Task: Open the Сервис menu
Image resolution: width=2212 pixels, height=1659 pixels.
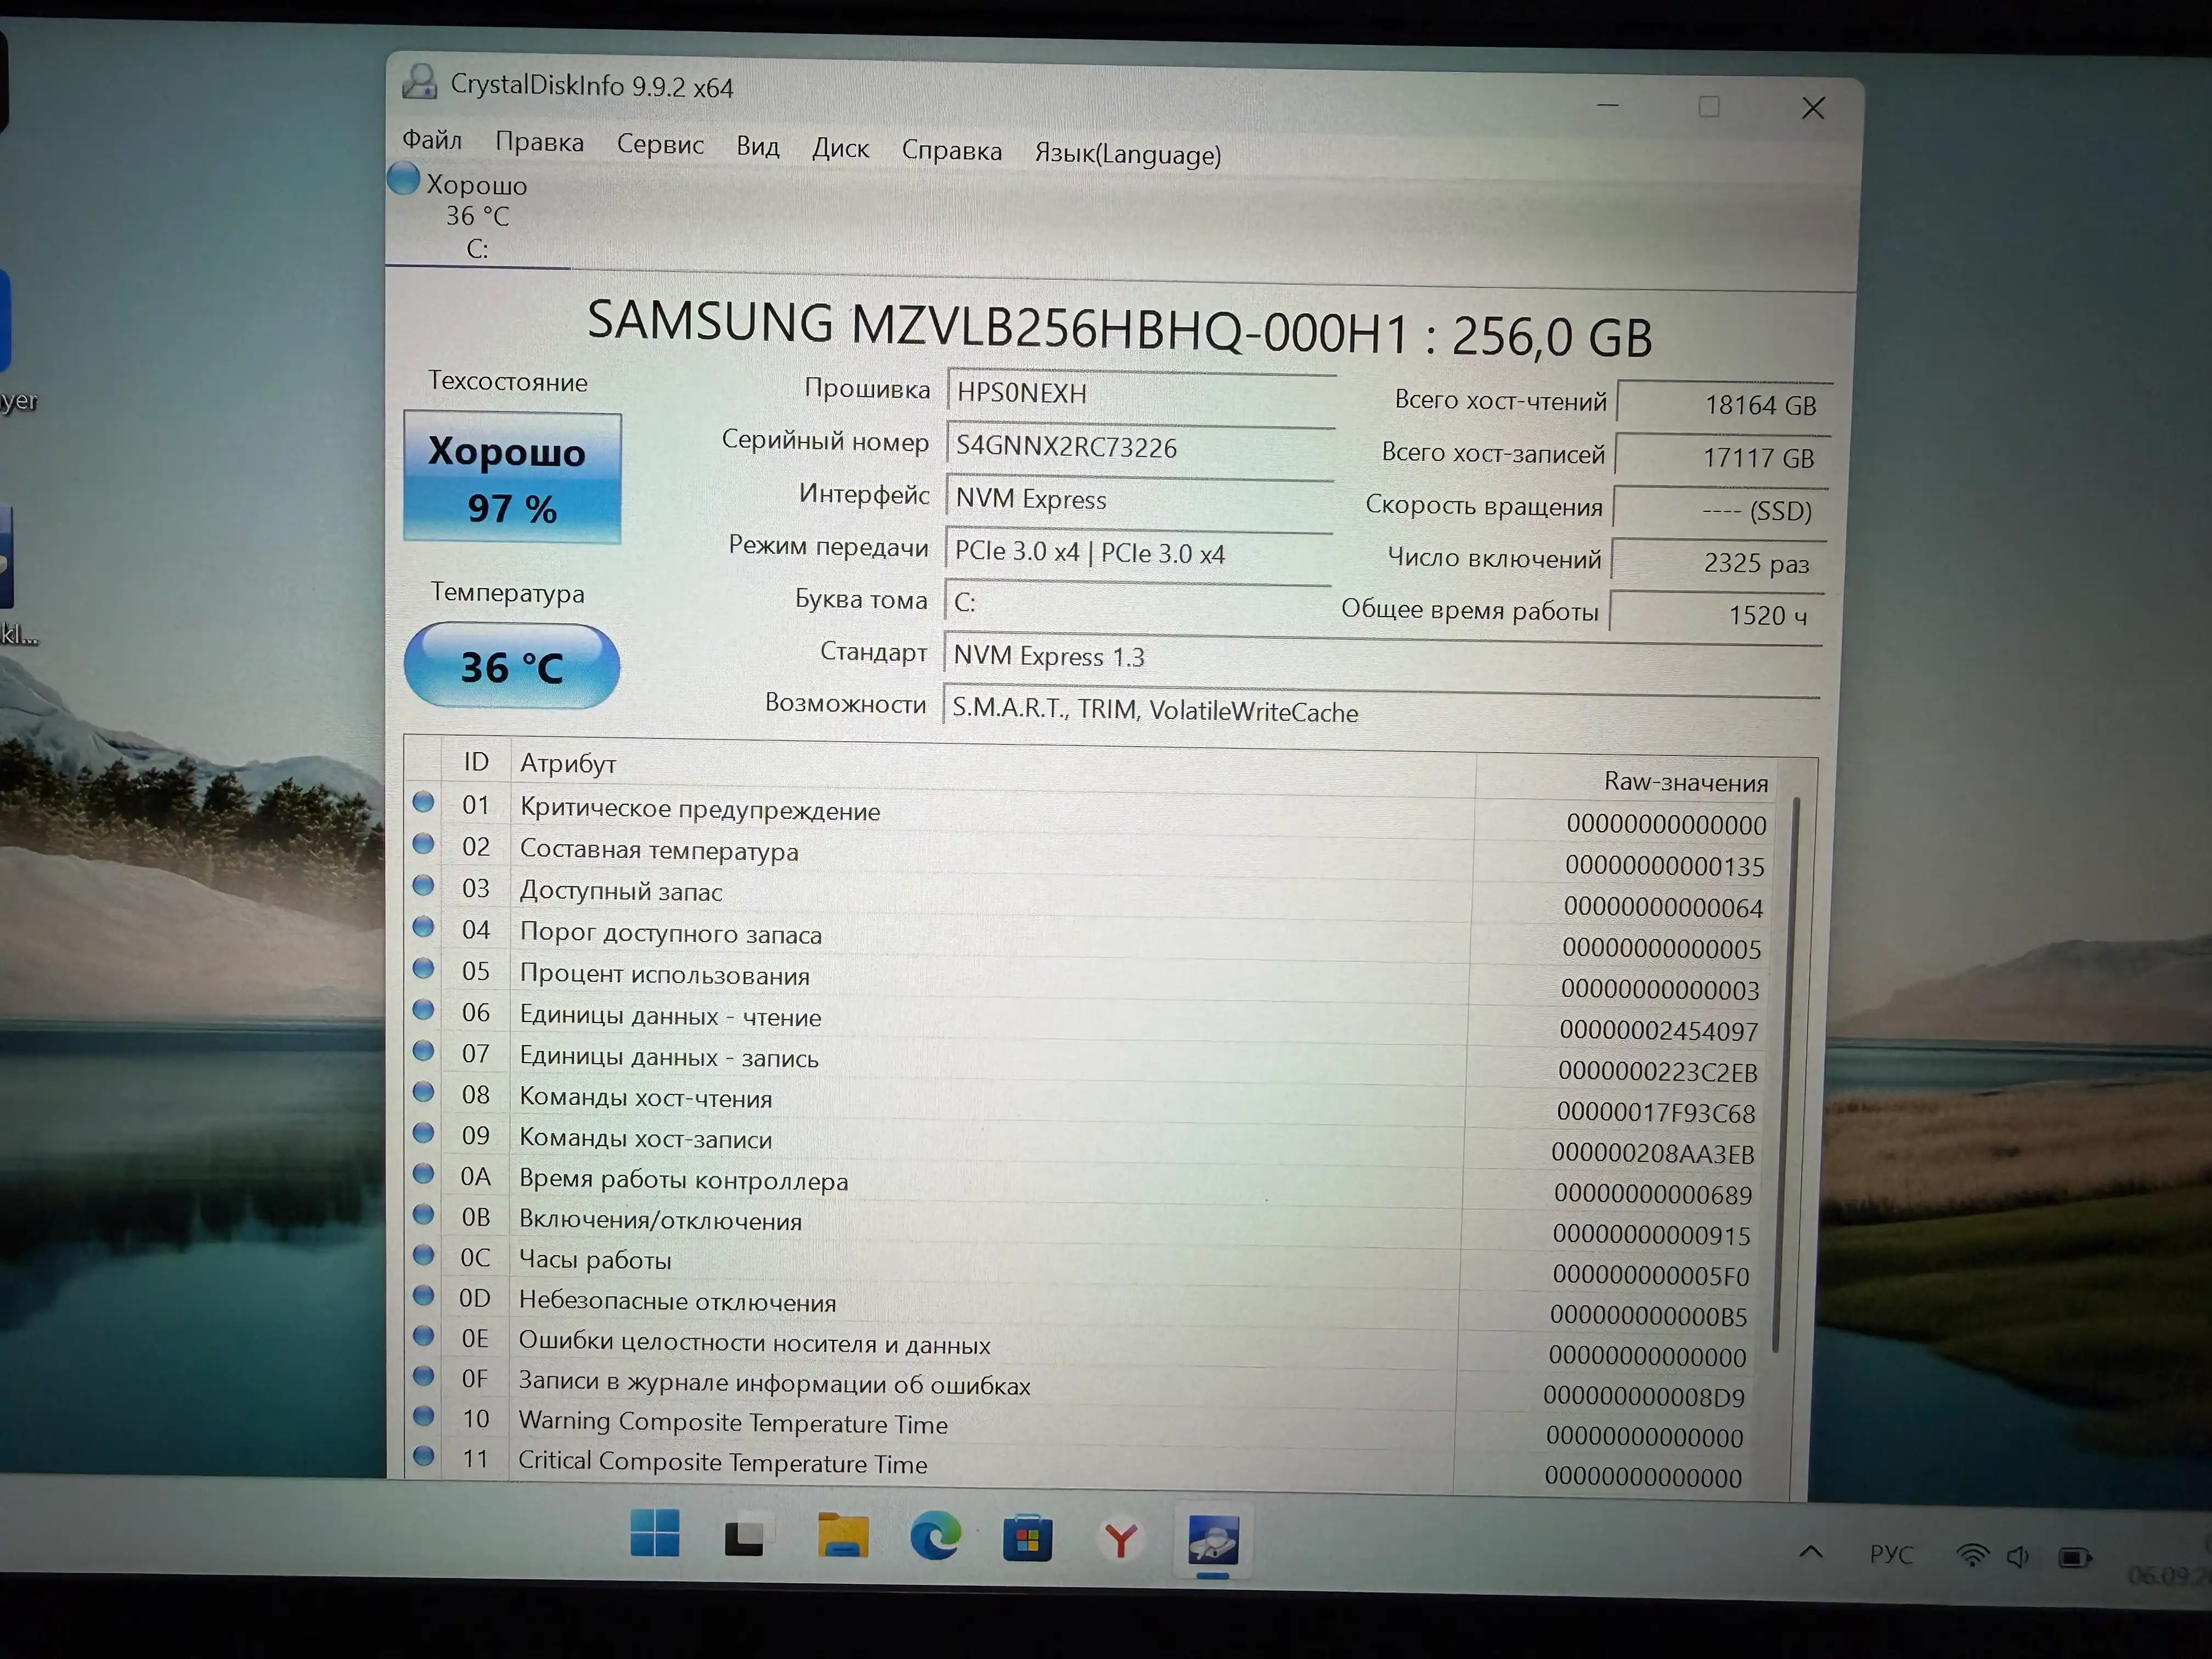Action: click(x=660, y=145)
